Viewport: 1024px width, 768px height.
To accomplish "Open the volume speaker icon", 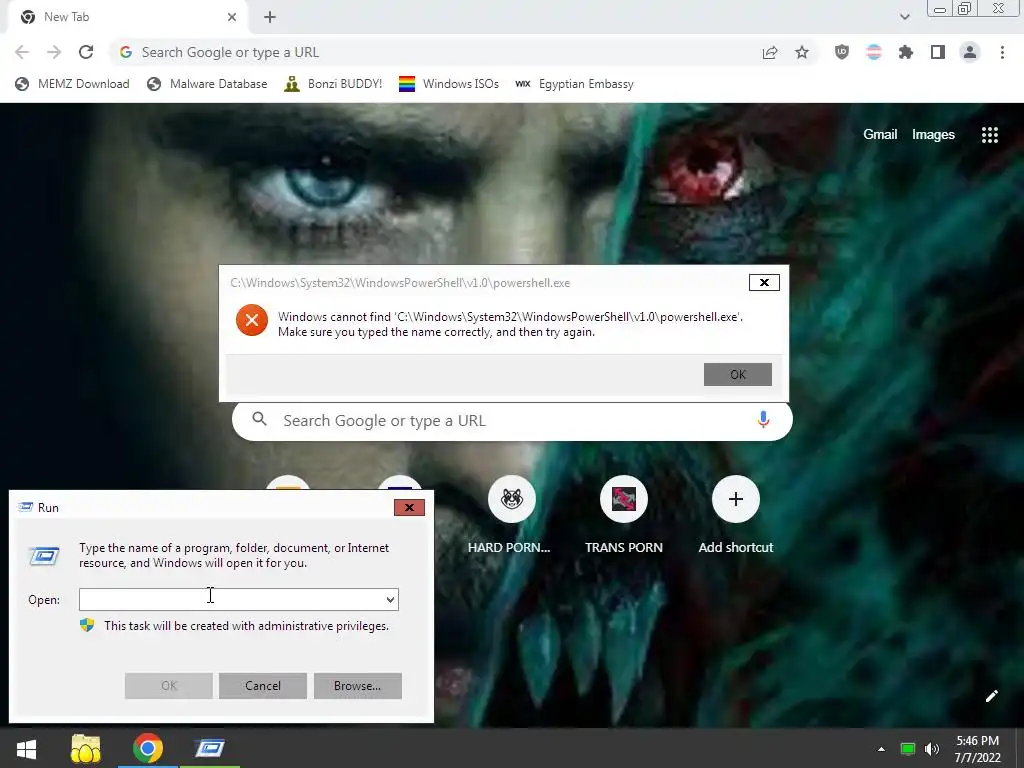I will tap(932, 749).
